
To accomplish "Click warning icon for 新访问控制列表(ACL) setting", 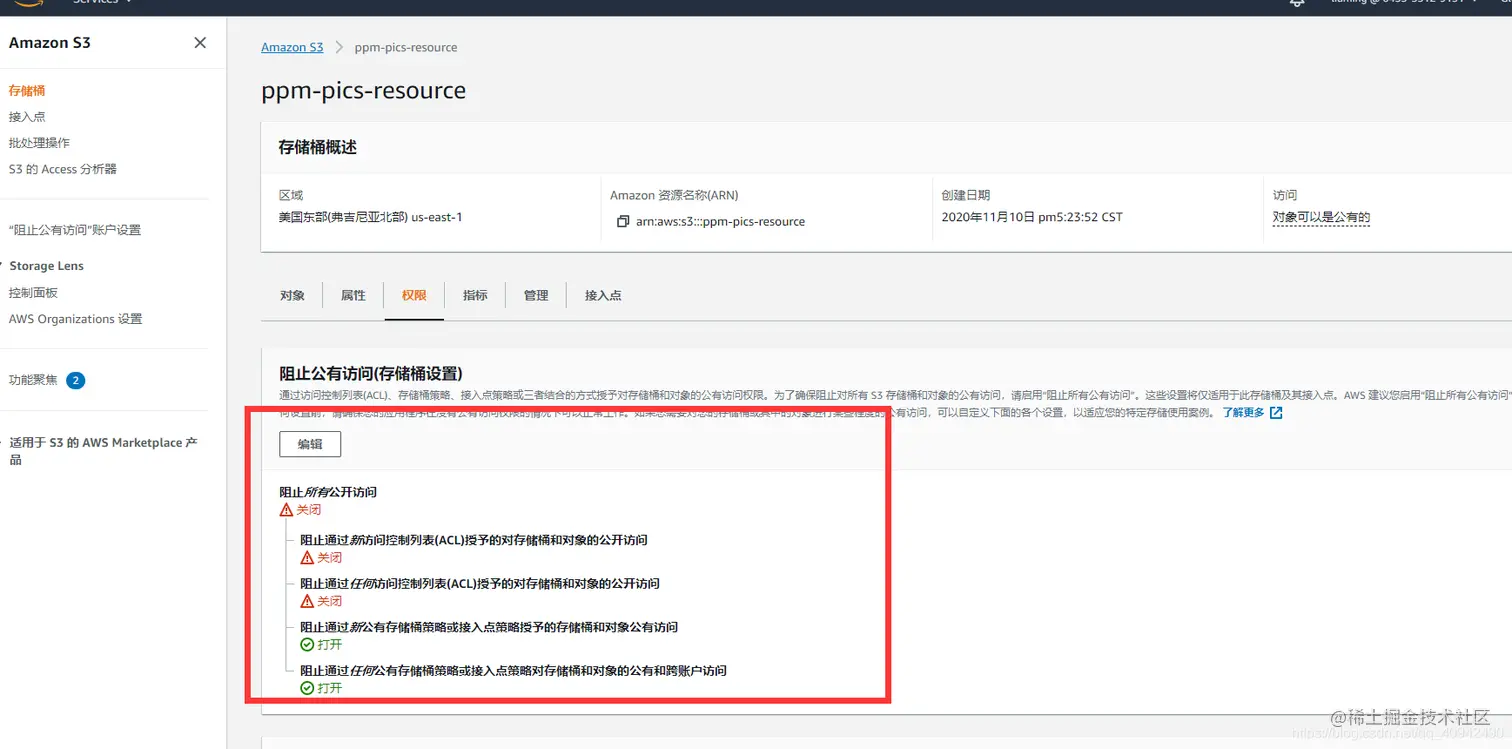I will click(307, 557).
